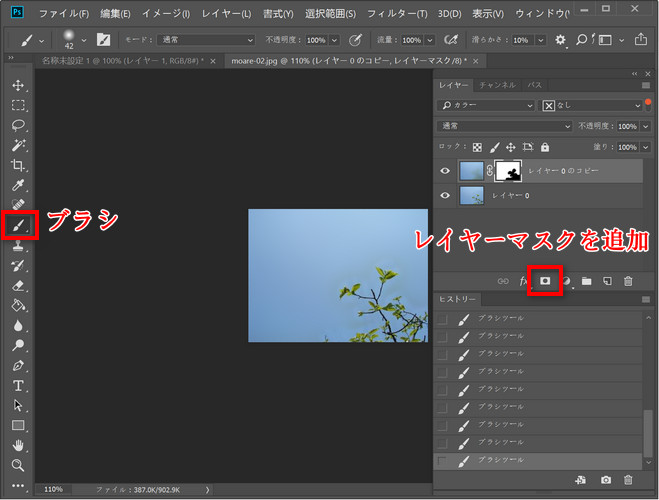Open the なし color filter dropdown
Image resolution: width=659 pixels, height=500 pixels.
(x=591, y=105)
